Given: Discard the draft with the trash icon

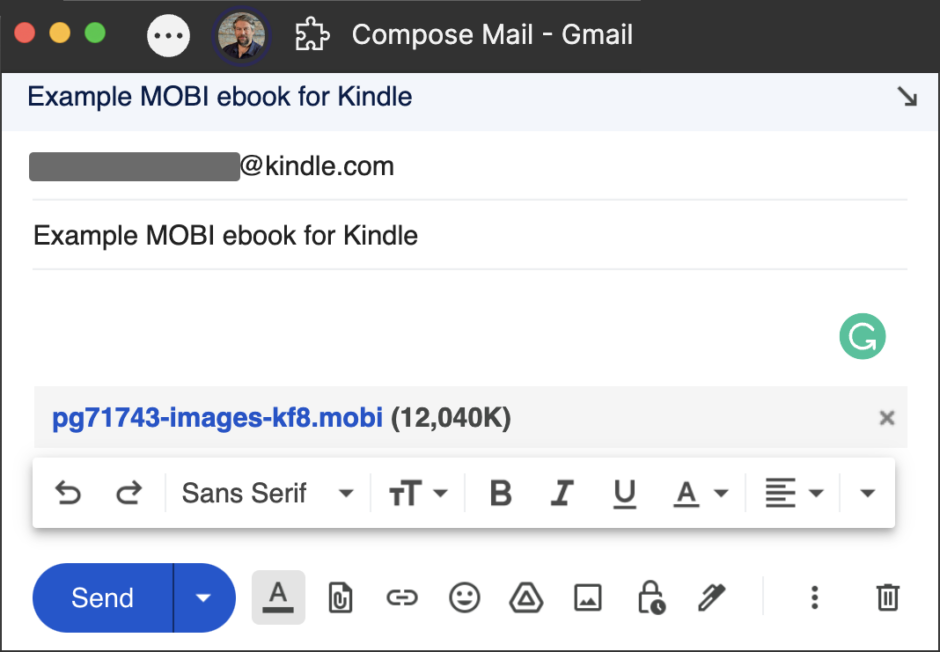Looking at the screenshot, I should point(888,597).
